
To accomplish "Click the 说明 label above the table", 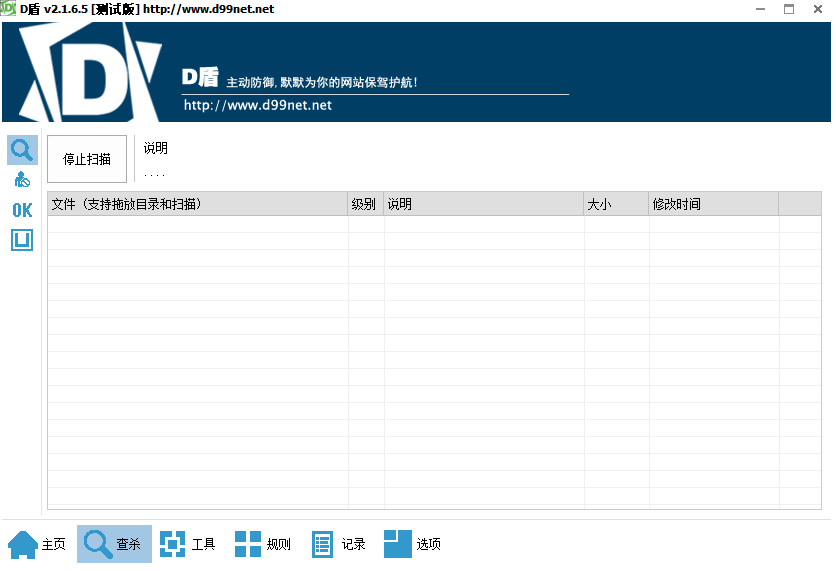I will [156, 148].
